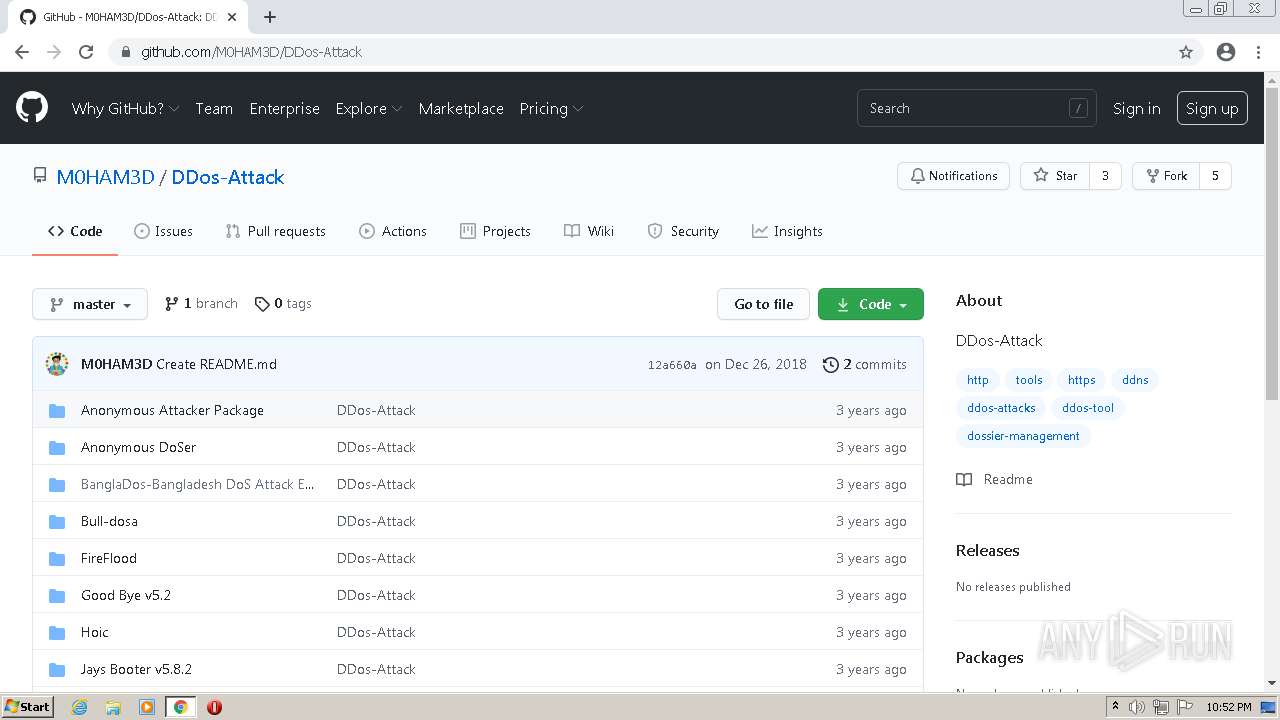Viewport: 1280px width, 720px height.
Task: Click the star count 3
Action: (1105, 176)
